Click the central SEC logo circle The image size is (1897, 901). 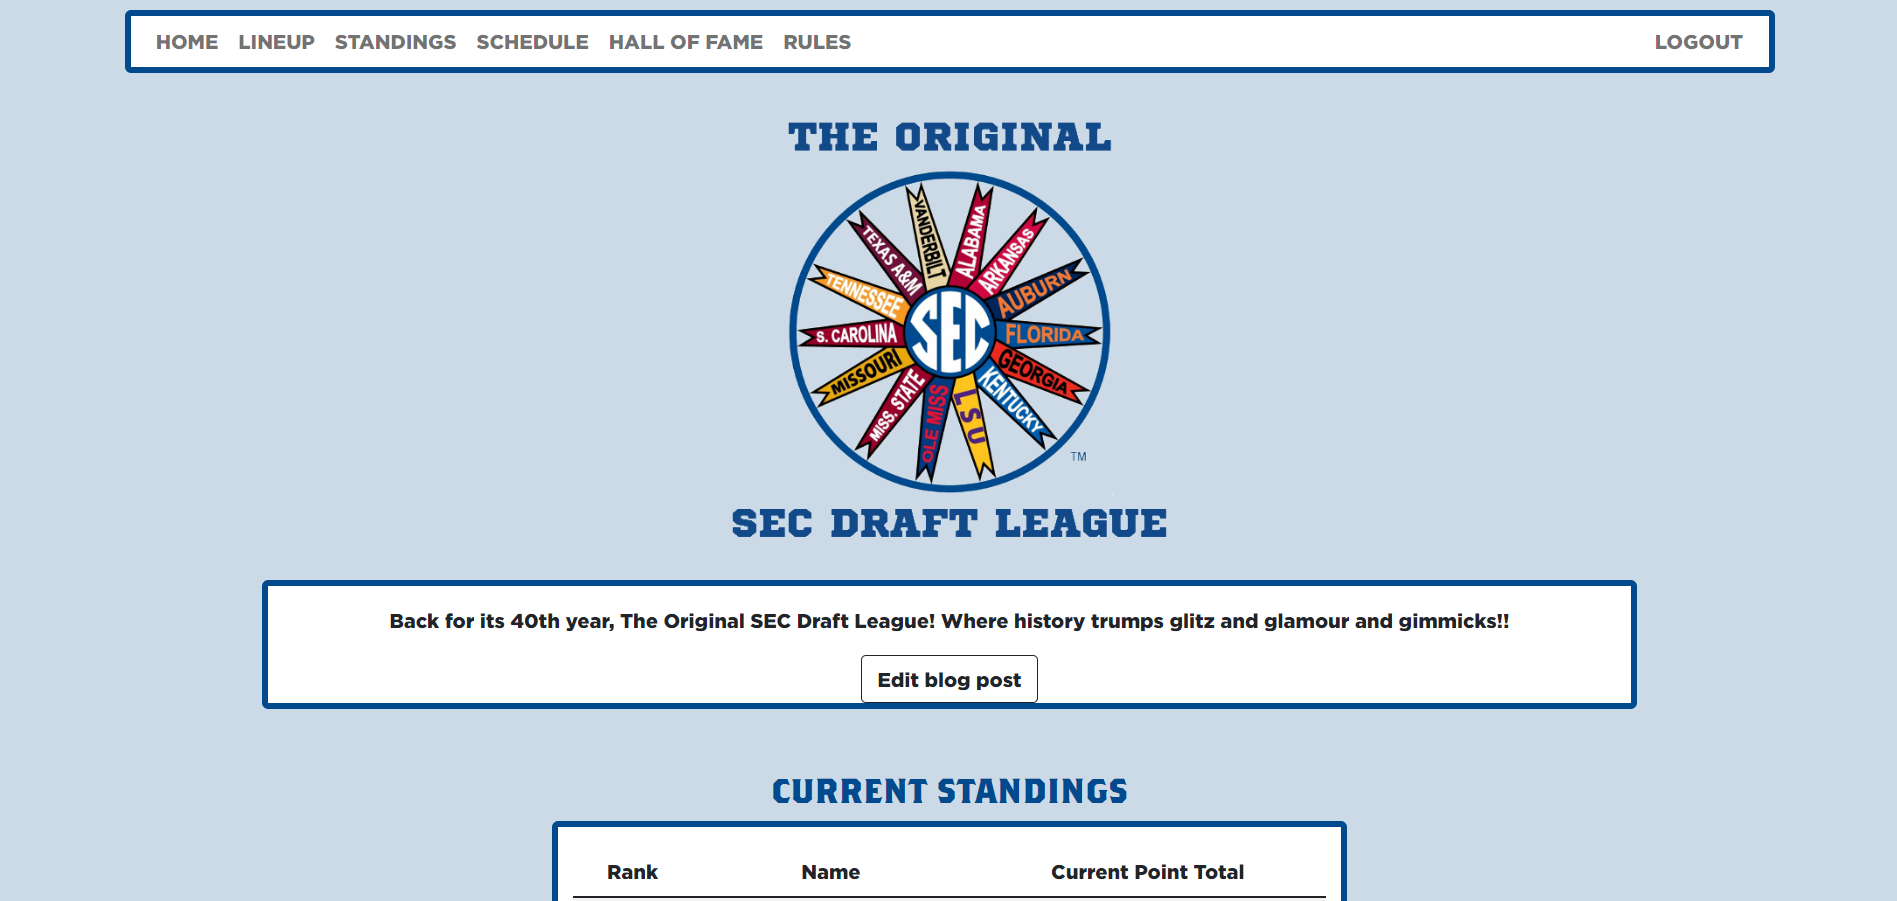949,333
